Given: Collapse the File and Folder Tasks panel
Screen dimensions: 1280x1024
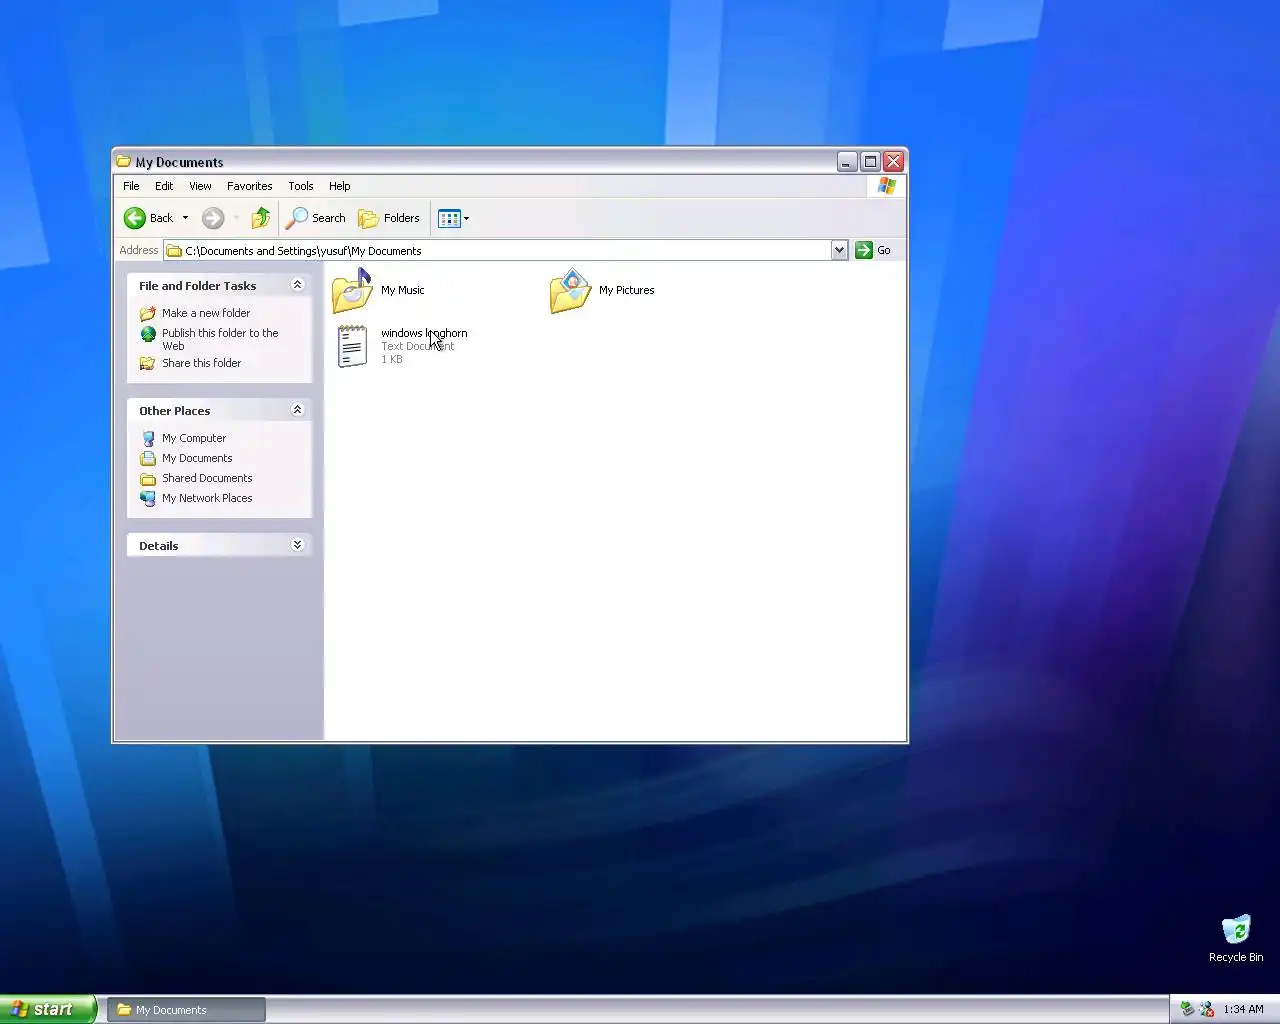Looking at the screenshot, I should click(297, 285).
